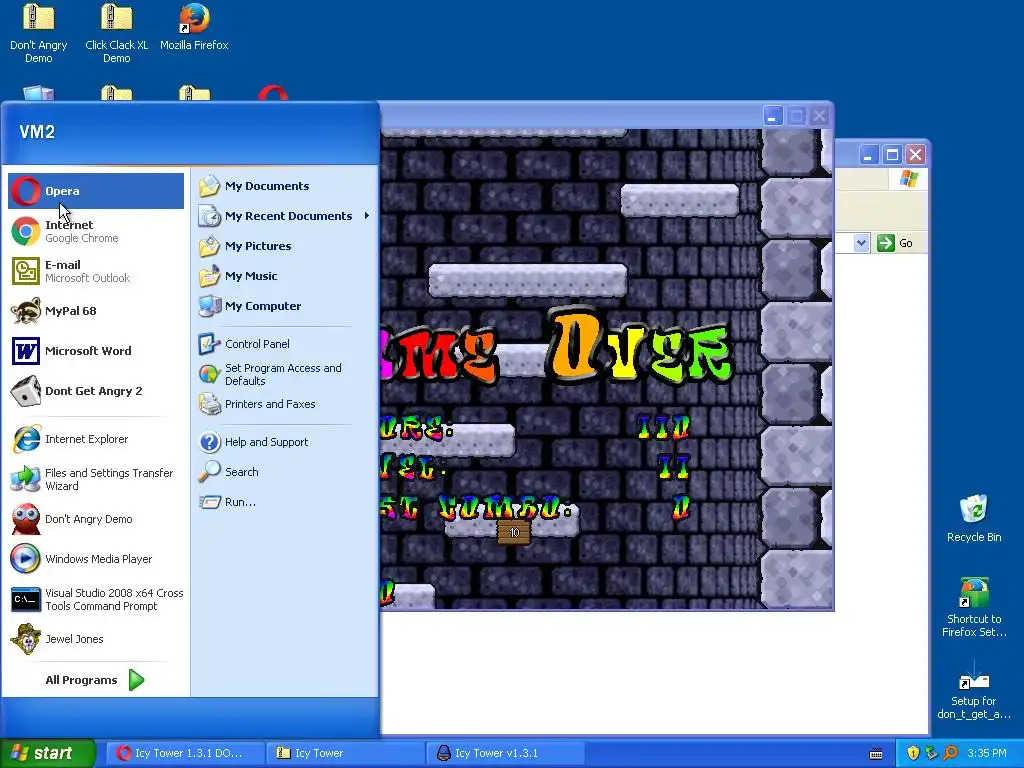Image resolution: width=1024 pixels, height=768 pixels.
Task: Click the Start button
Action: tap(47, 753)
